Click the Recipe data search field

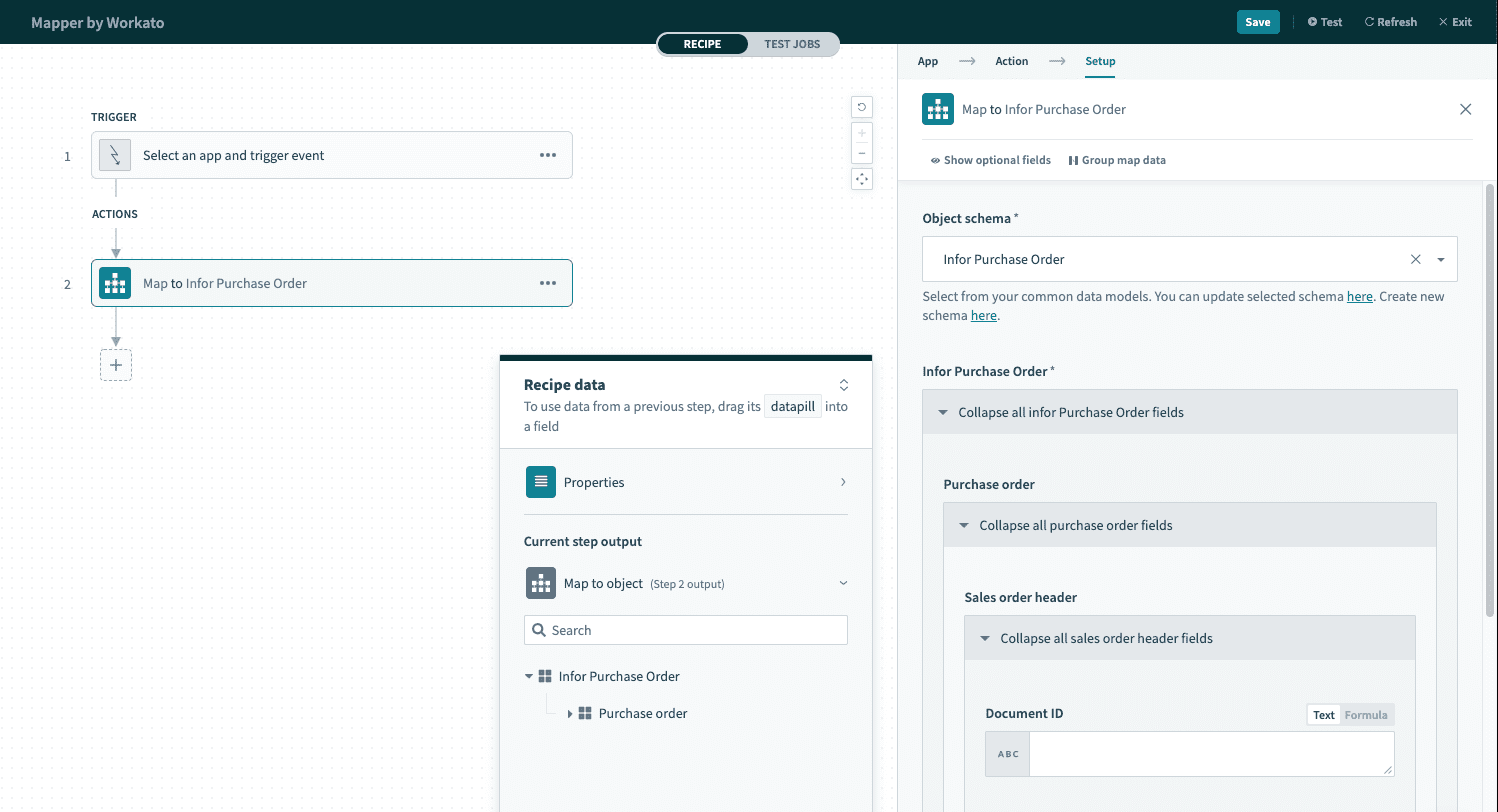(x=695, y=630)
